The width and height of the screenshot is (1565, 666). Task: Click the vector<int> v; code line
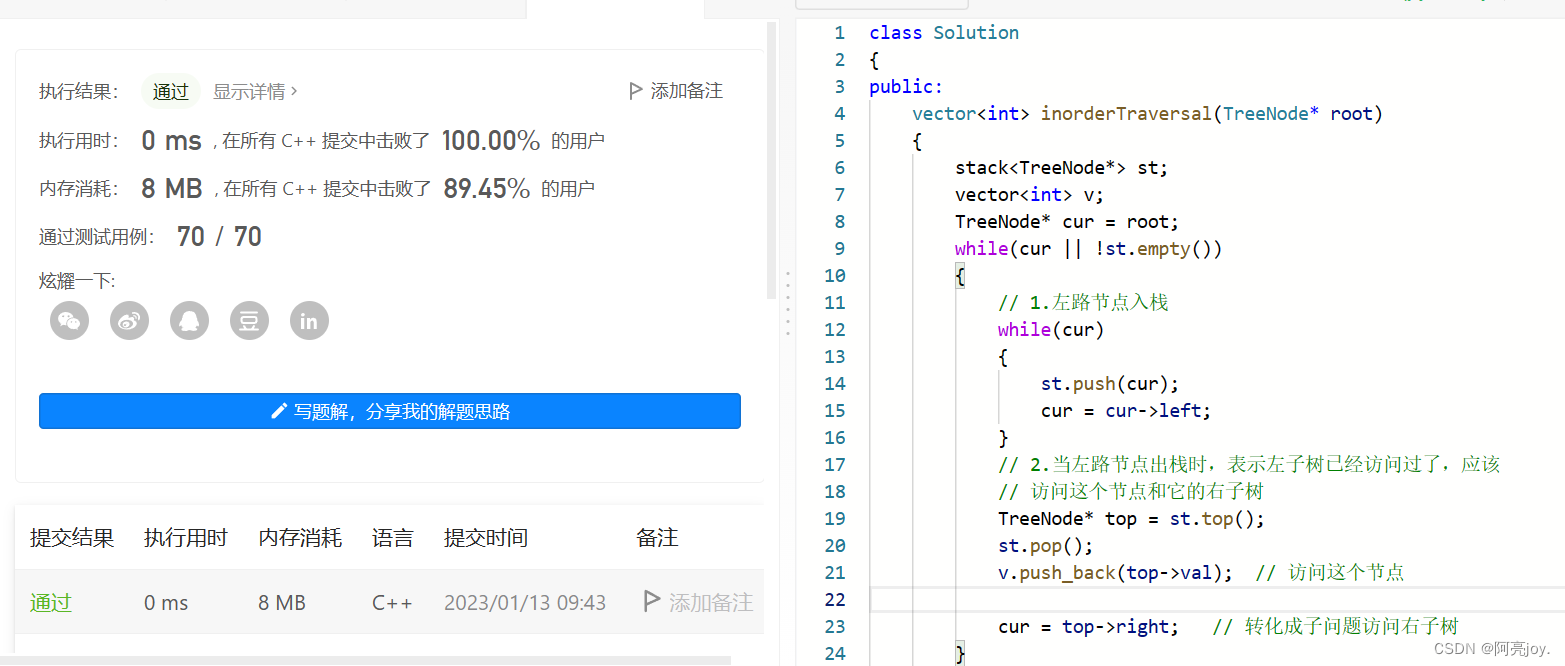pos(1029,195)
